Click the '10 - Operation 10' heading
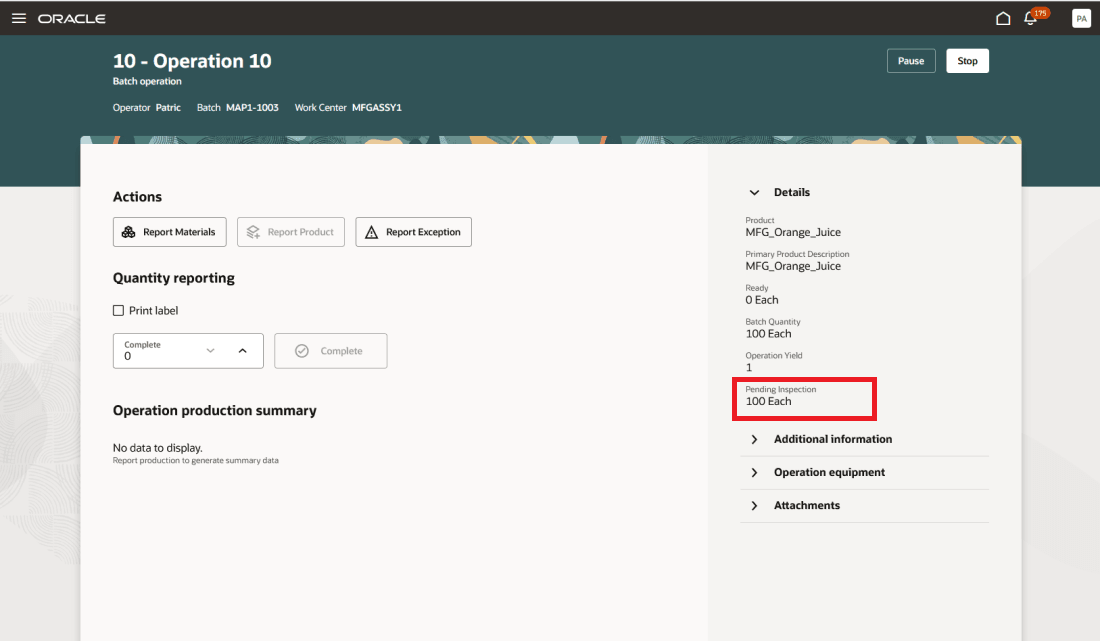The width and height of the screenshot is (1100, 641). [x=192, y=61]
